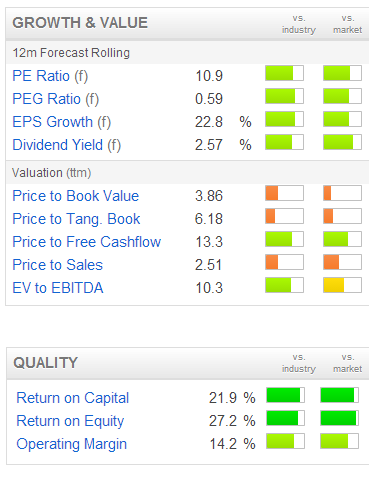Click PE Ratio vs. industry green bar

(284, 73)
